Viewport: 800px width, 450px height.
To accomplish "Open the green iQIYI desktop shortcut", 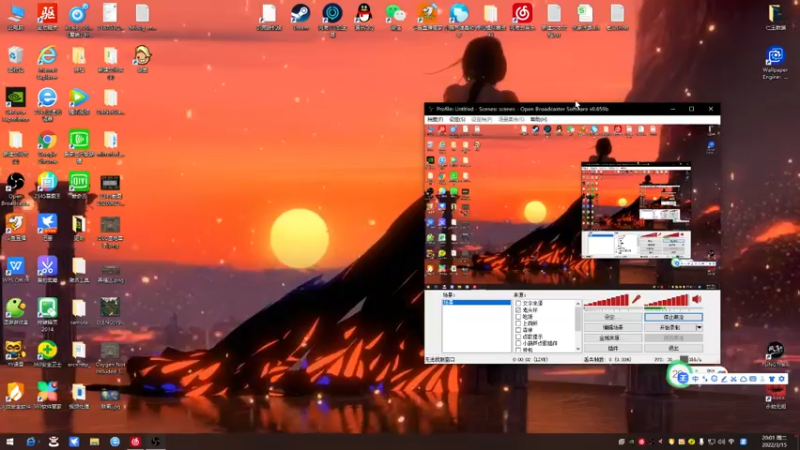I will coord(79,186).
